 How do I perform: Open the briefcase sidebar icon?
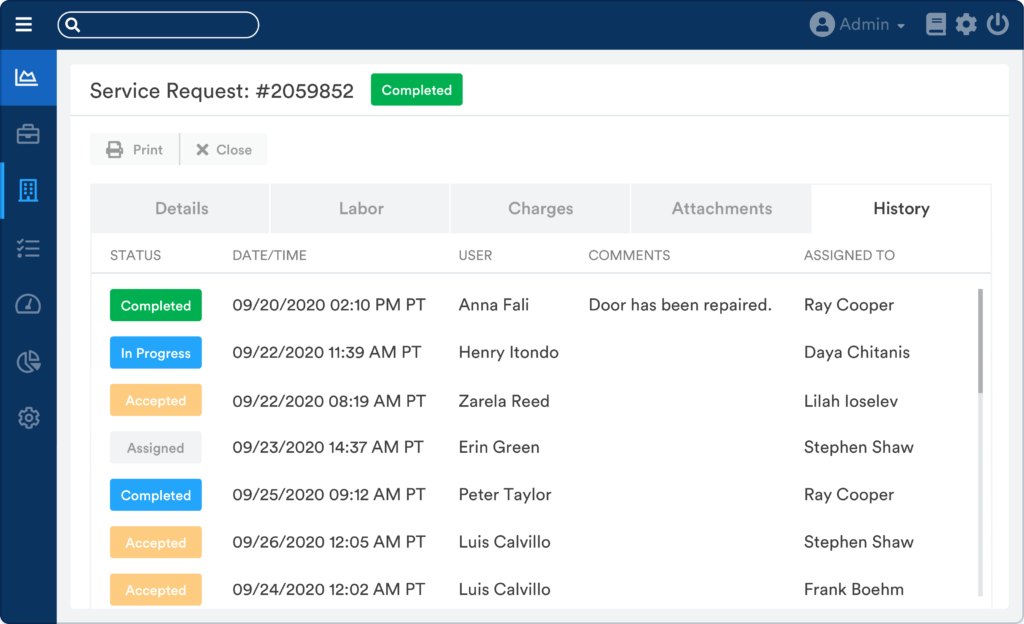point(28,134)
